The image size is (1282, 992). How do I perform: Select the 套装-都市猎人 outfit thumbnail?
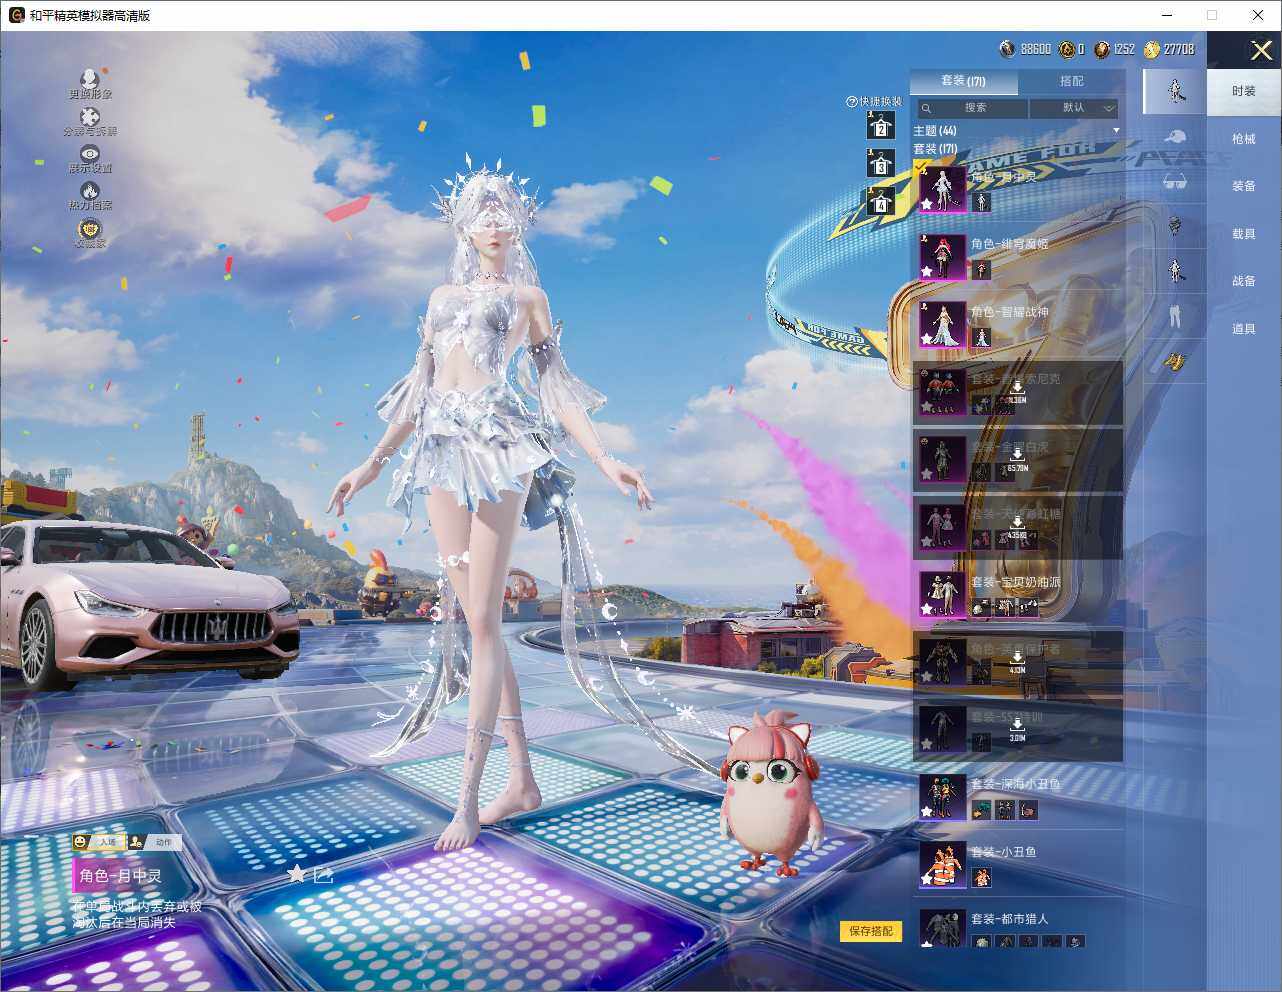[x=942, y=929]
